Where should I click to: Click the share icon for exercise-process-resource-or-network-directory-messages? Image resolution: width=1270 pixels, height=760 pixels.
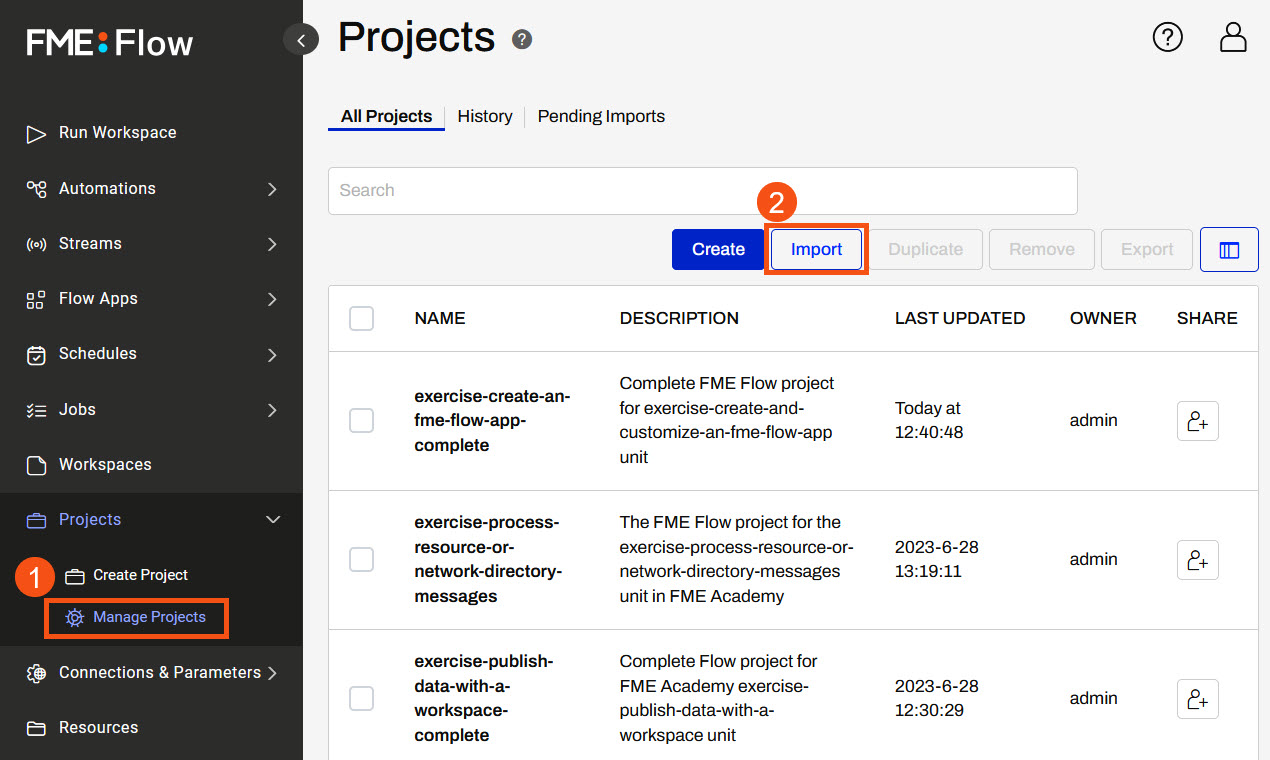1197,560
